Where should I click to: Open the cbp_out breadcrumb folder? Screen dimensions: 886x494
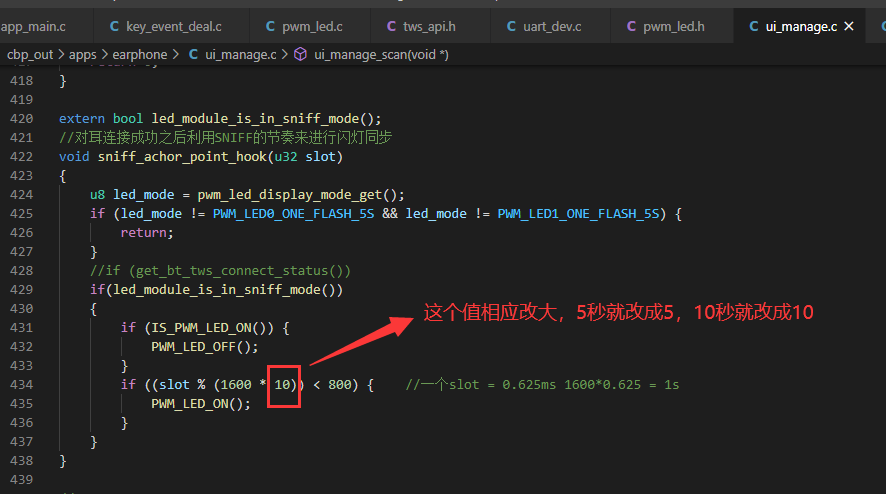click(x=29, y=55)
